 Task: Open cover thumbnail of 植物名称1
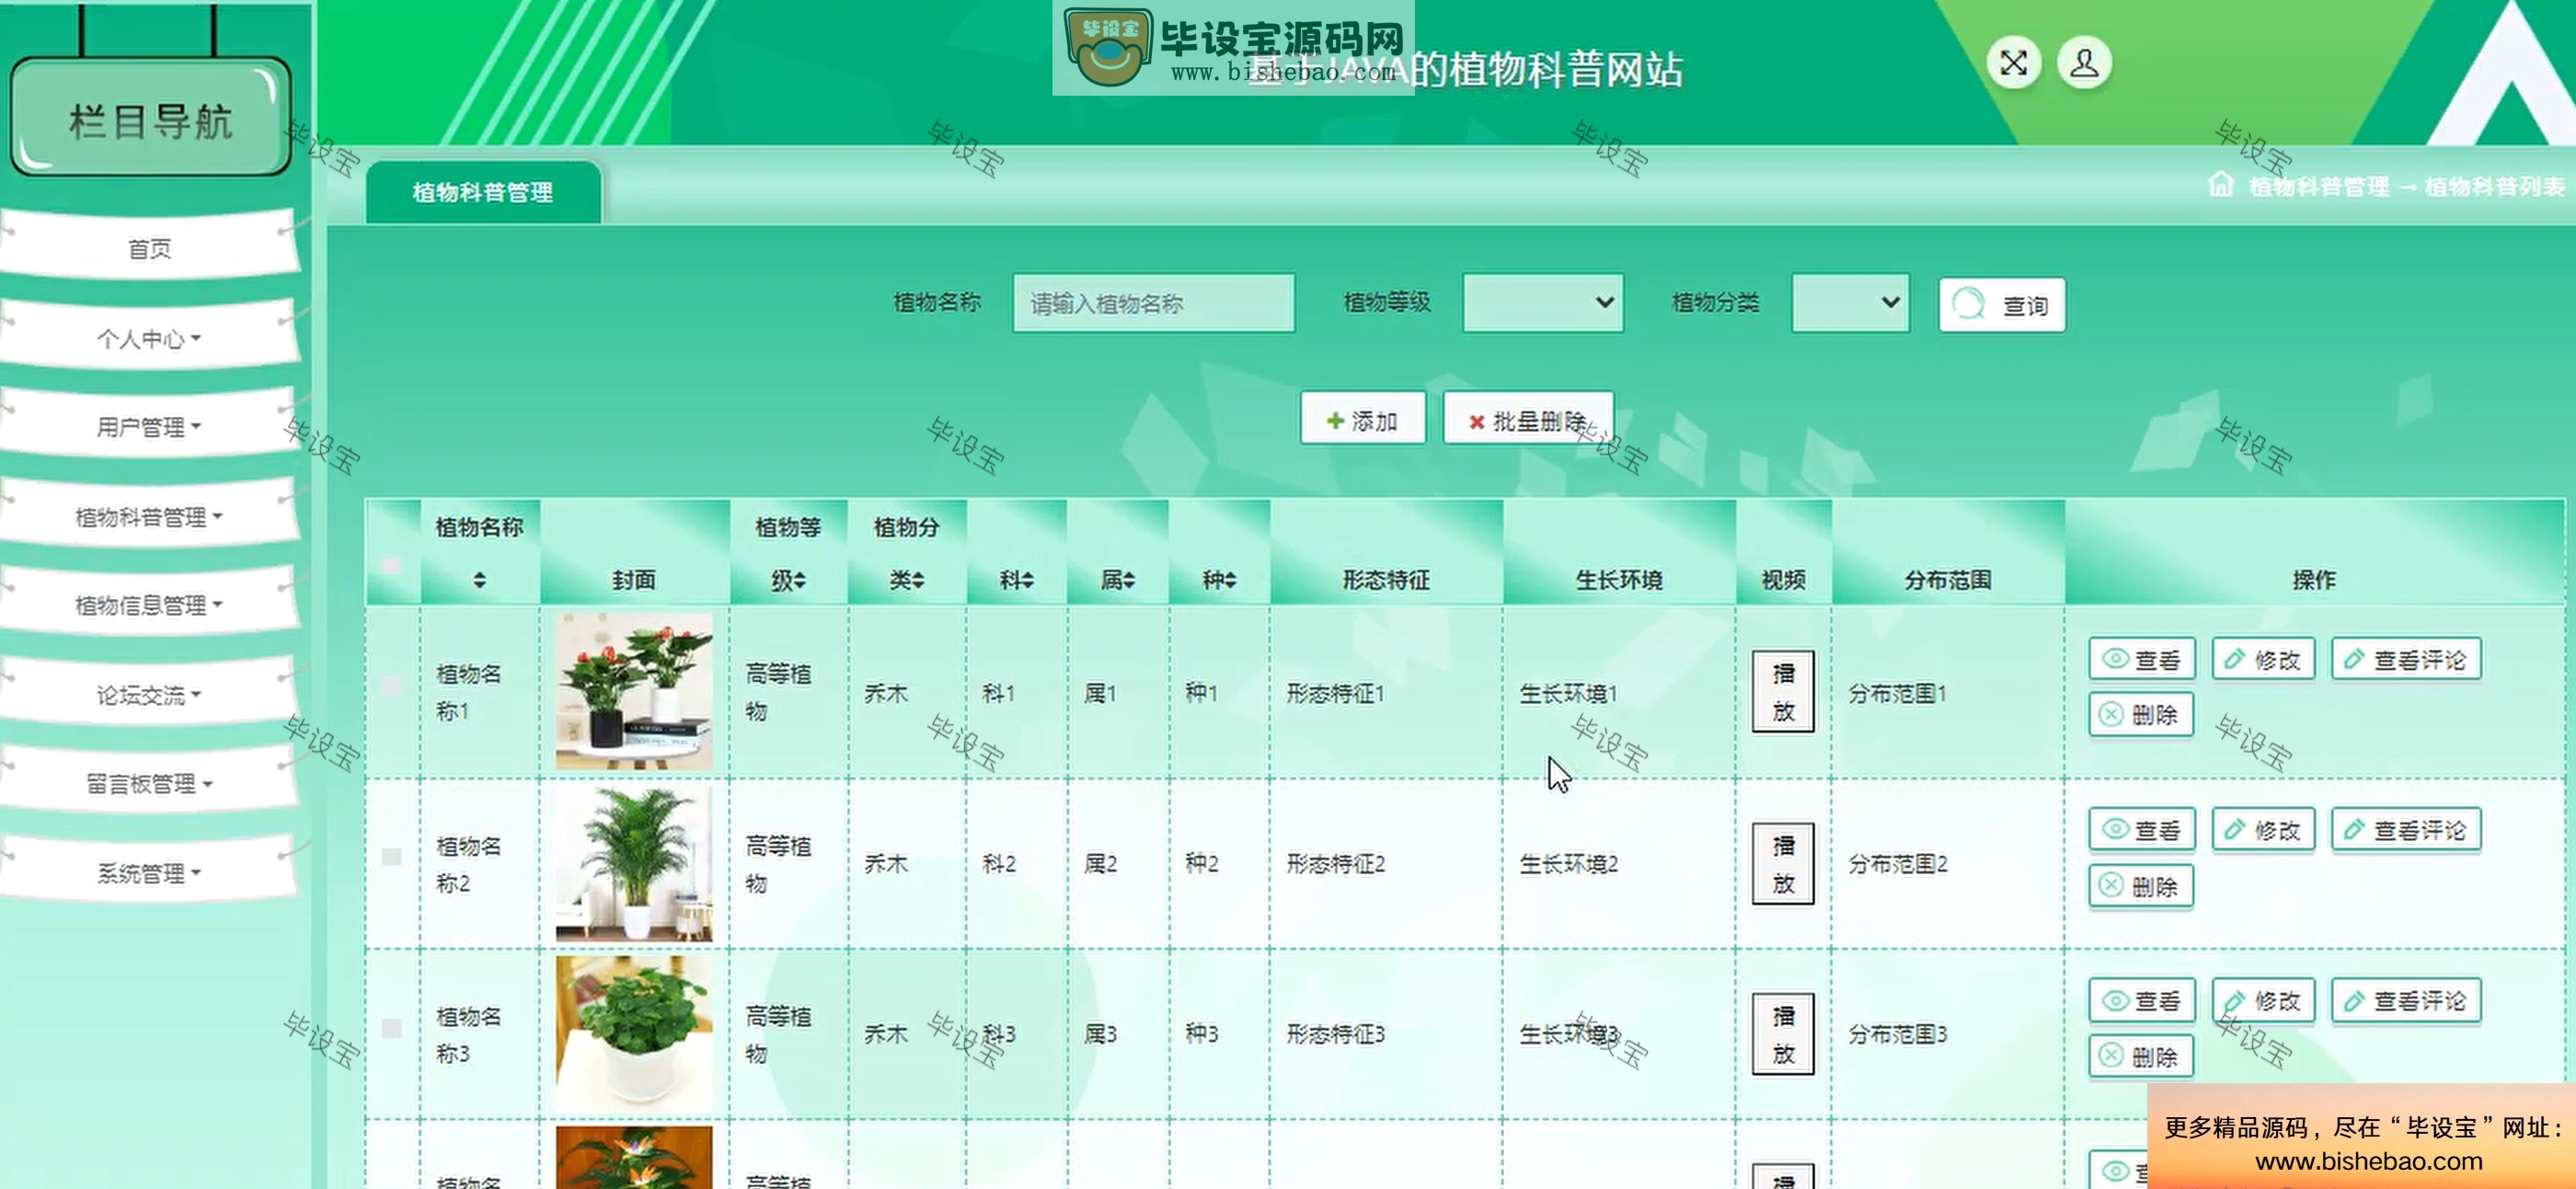click(634, 691)
